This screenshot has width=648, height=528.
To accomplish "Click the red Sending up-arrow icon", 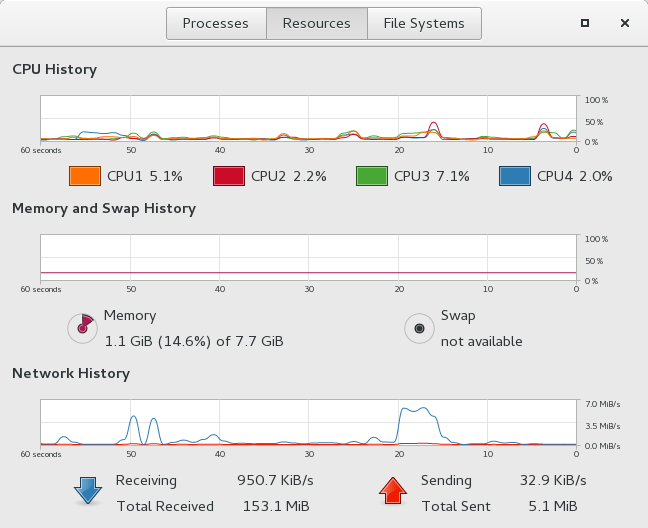I will click(393, 490).
